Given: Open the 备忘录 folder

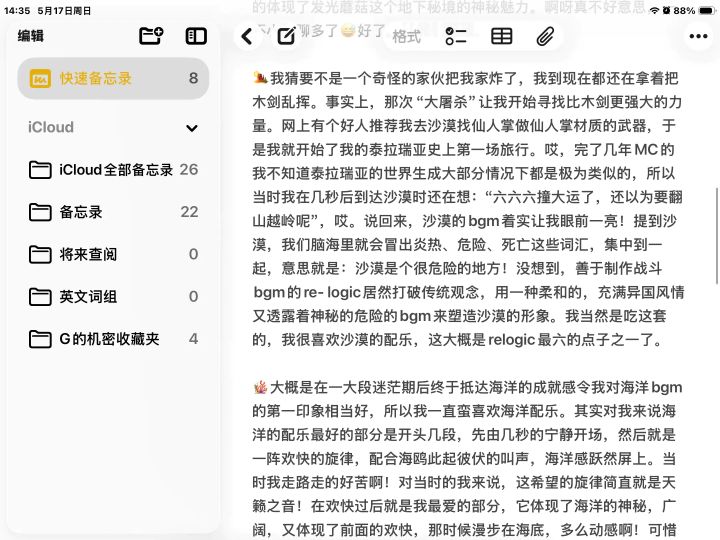Looking at the screenshot, I should (x=113, y=212).
